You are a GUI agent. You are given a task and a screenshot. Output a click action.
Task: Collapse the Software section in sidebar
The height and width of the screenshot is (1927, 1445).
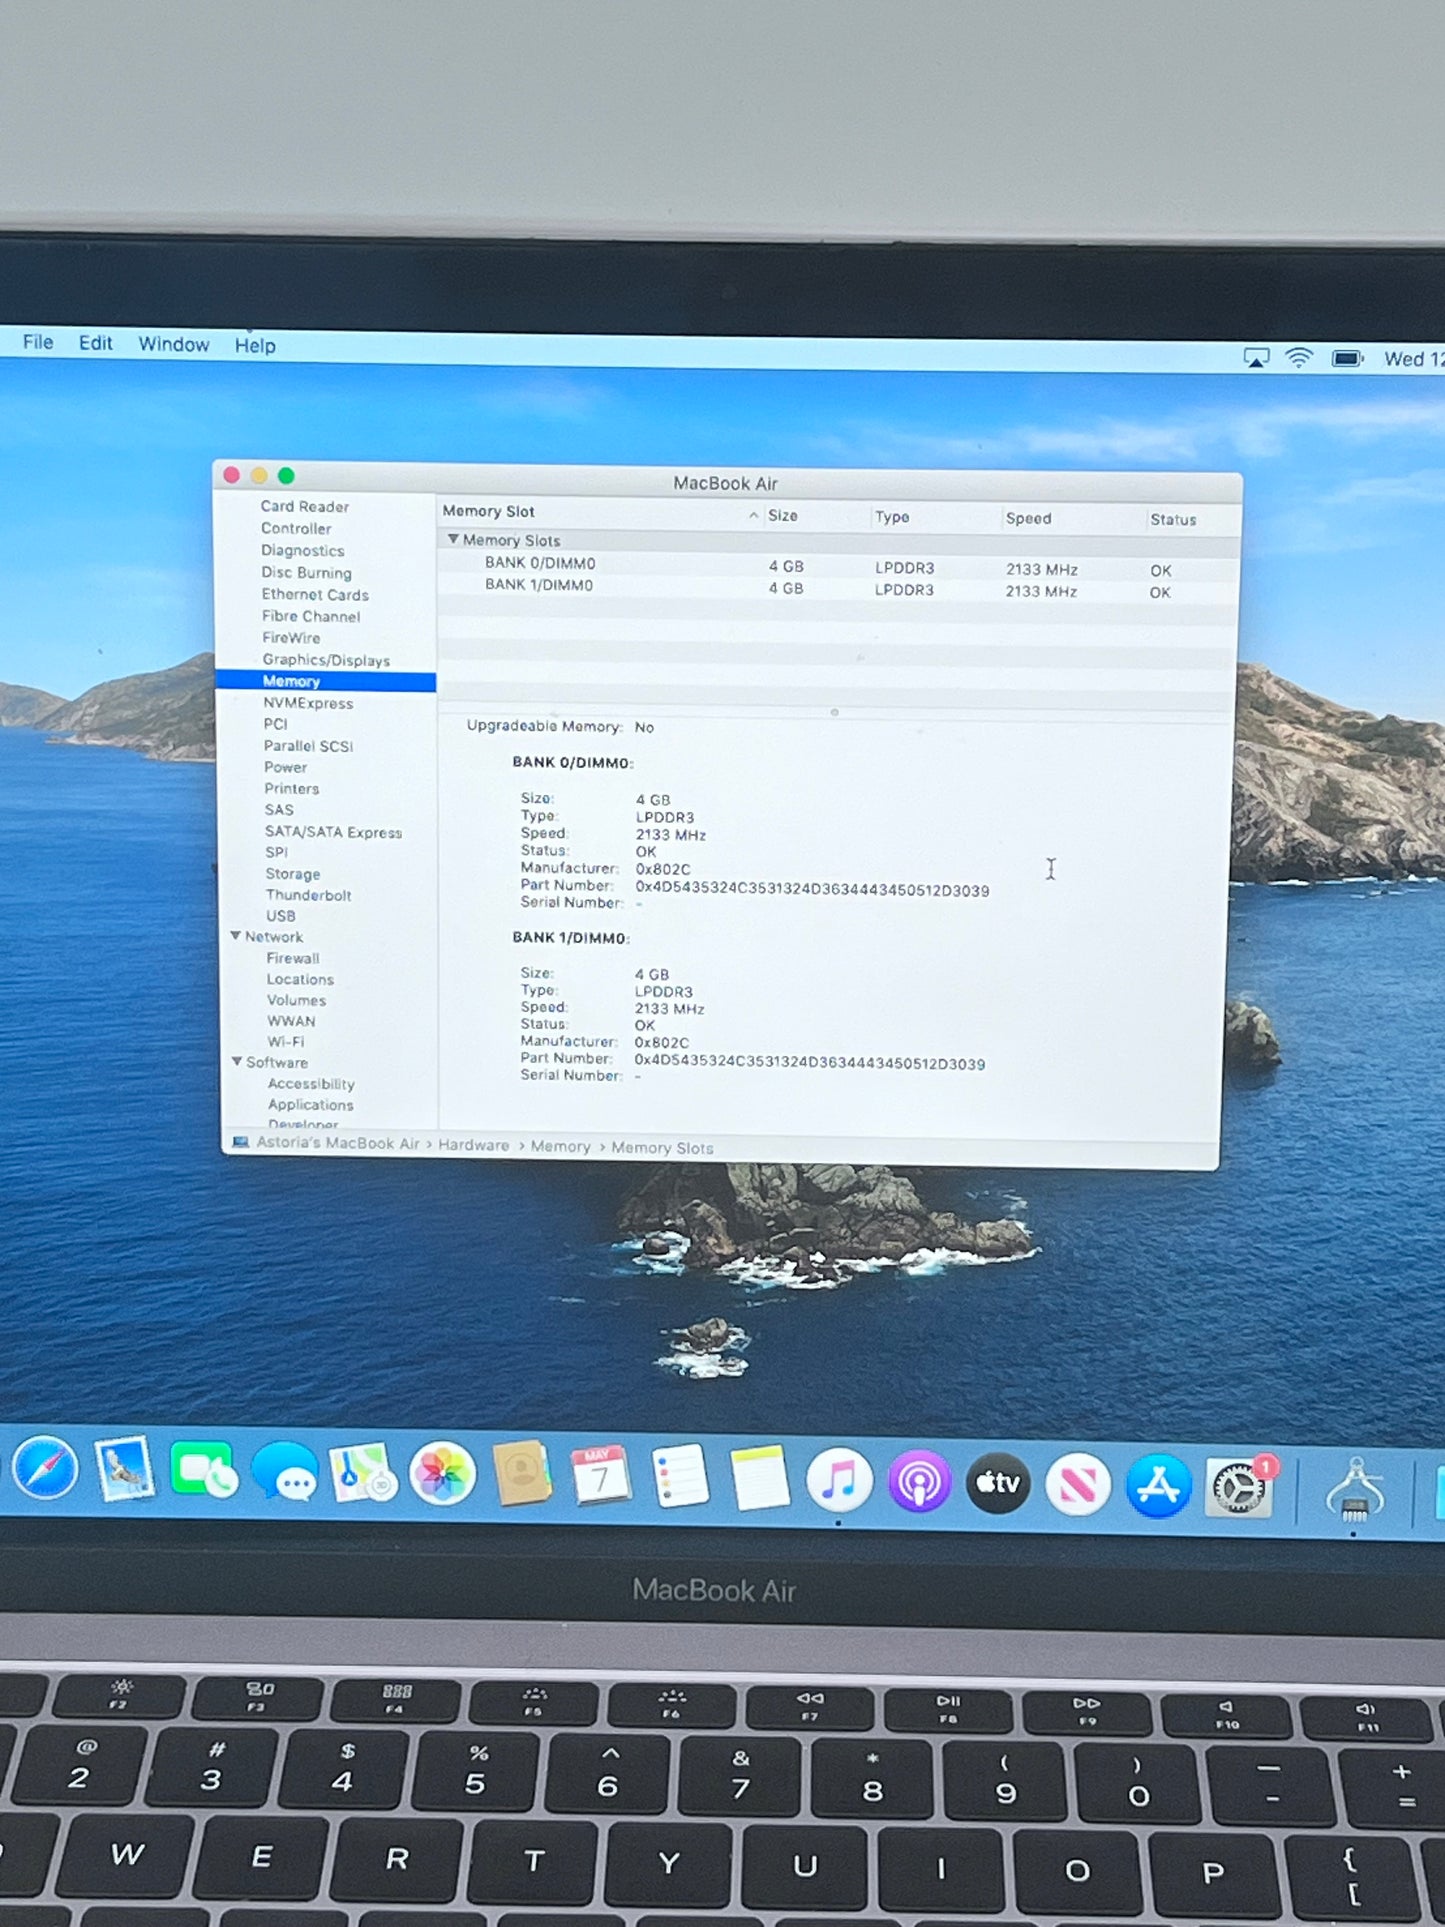(x=237, y=1061)
